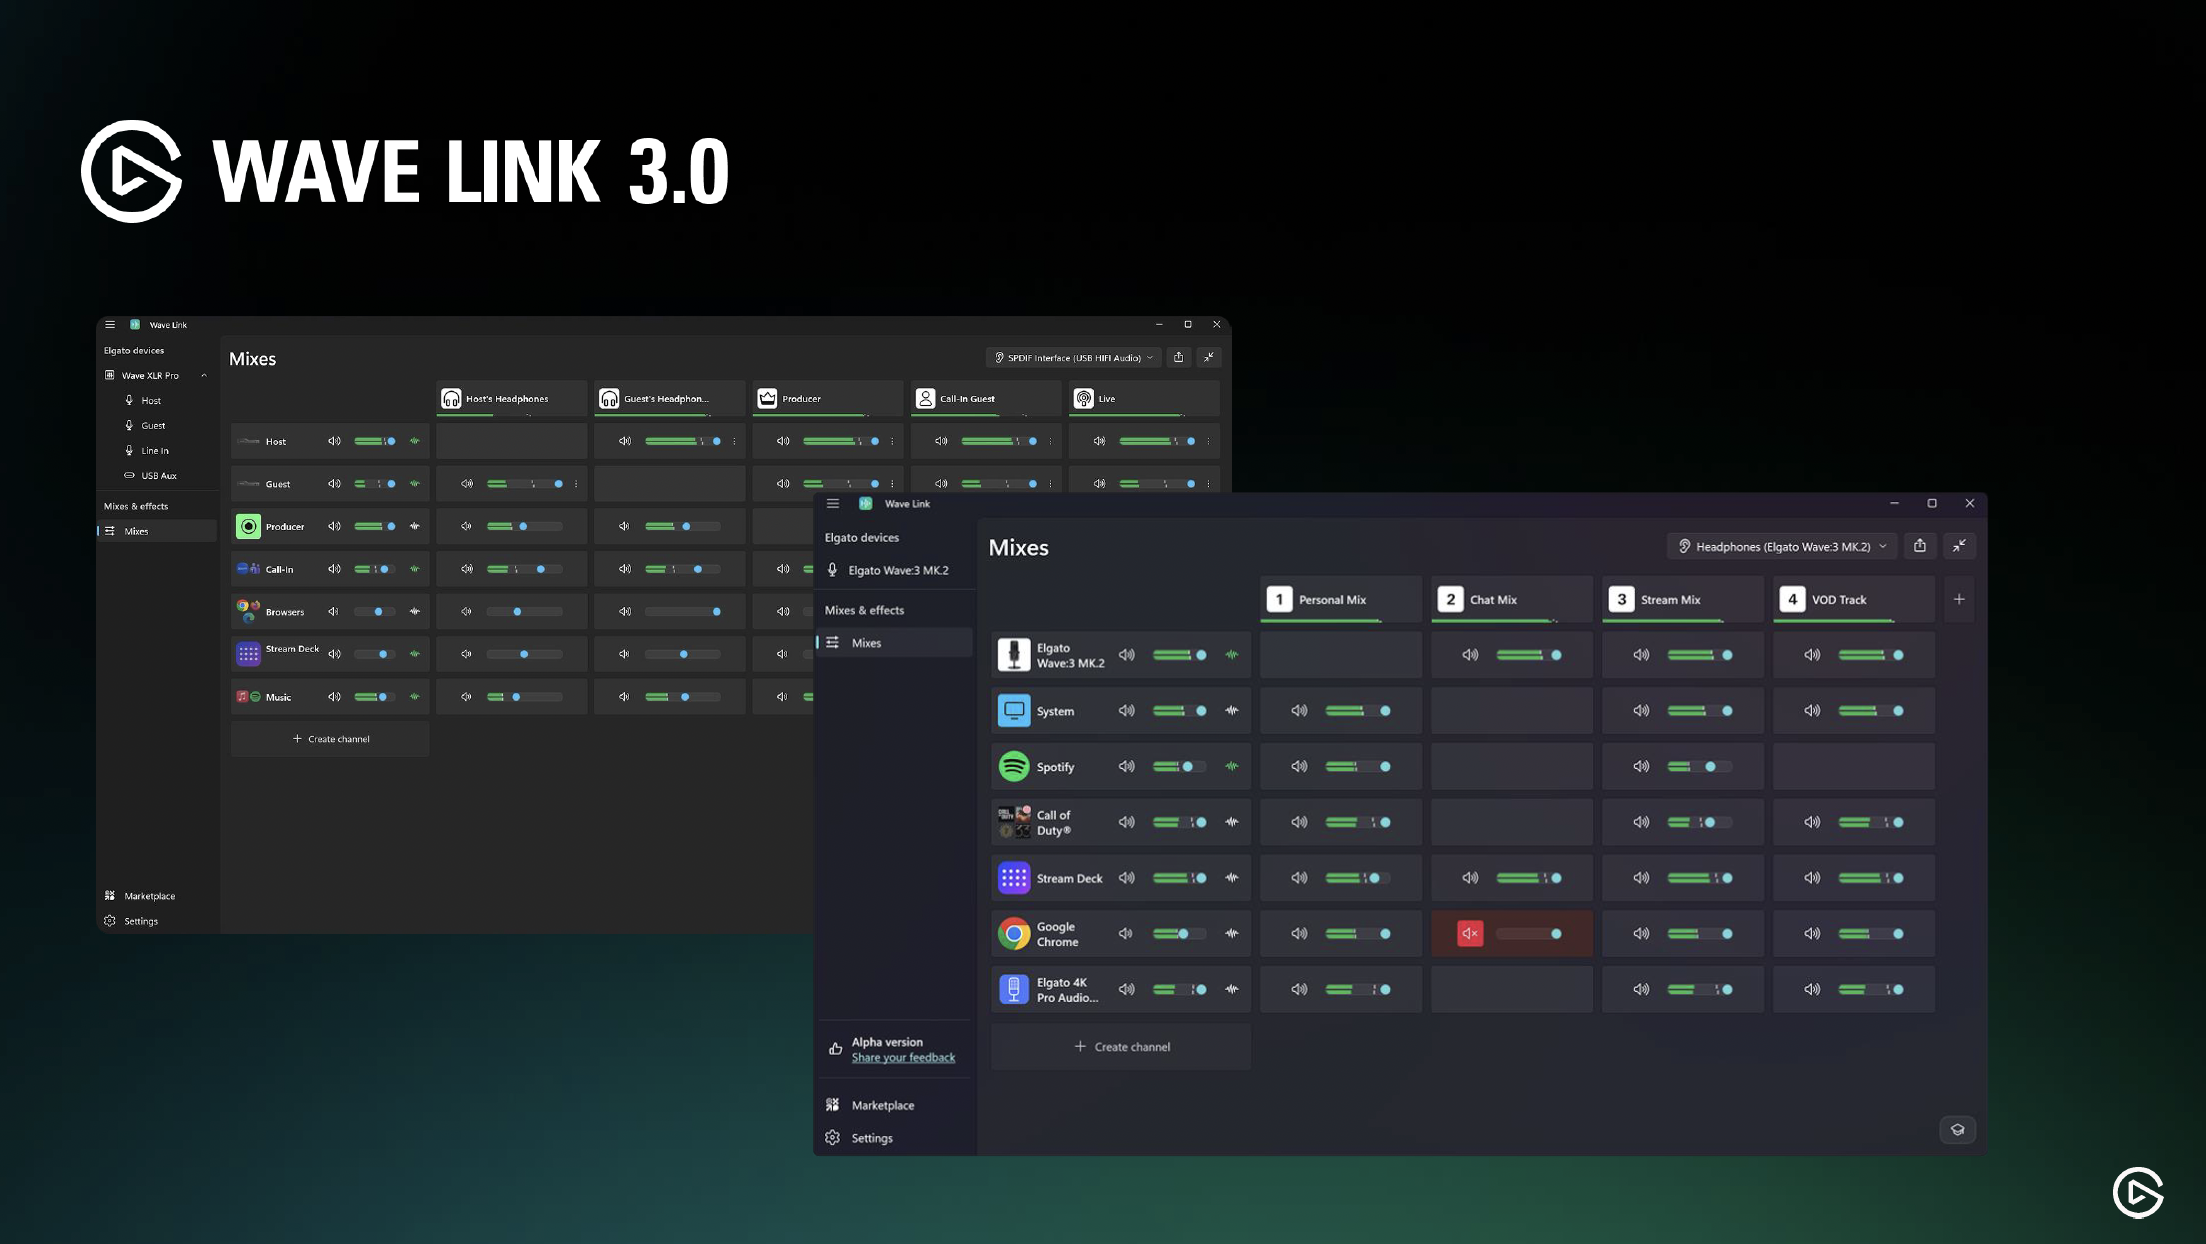Add a new mix with the plus button

[1958, 599]
